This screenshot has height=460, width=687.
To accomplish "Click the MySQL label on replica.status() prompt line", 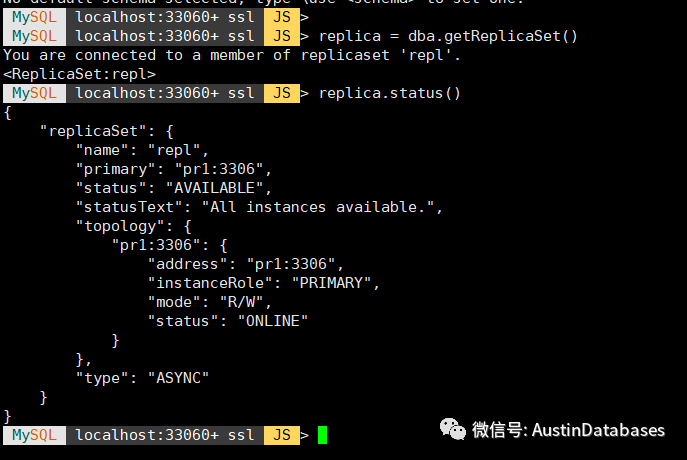I will click(x=34, y=93).
